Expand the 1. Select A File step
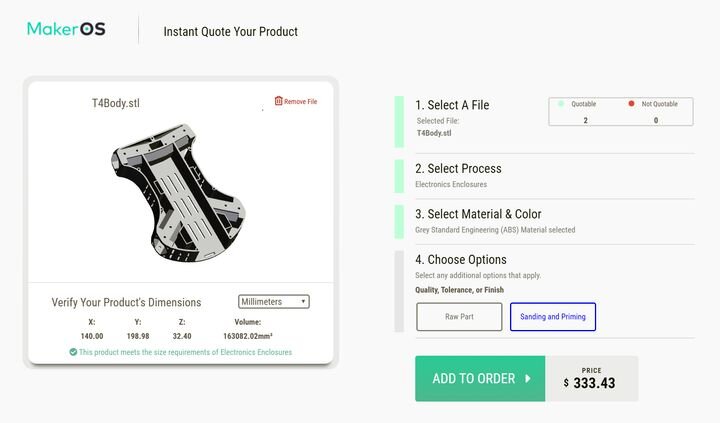 [458, 105]
